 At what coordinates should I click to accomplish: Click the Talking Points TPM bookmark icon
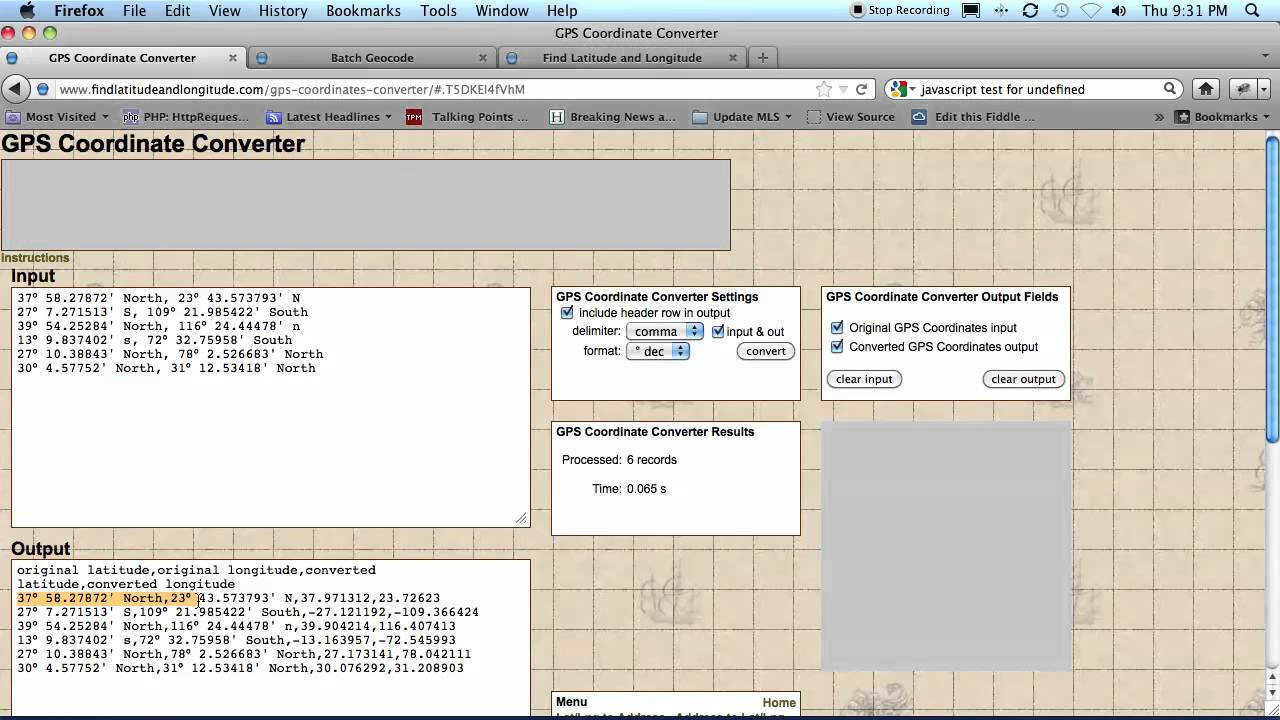[x=414, y=117]
